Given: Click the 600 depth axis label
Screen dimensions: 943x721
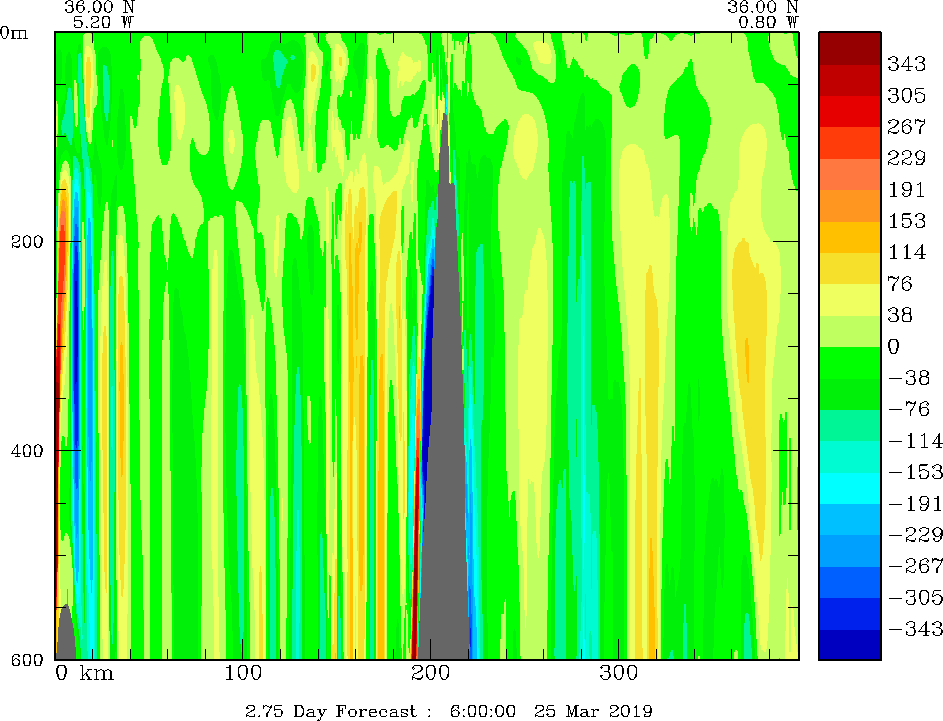Looking at the screenshot, I should pos(27,660).
